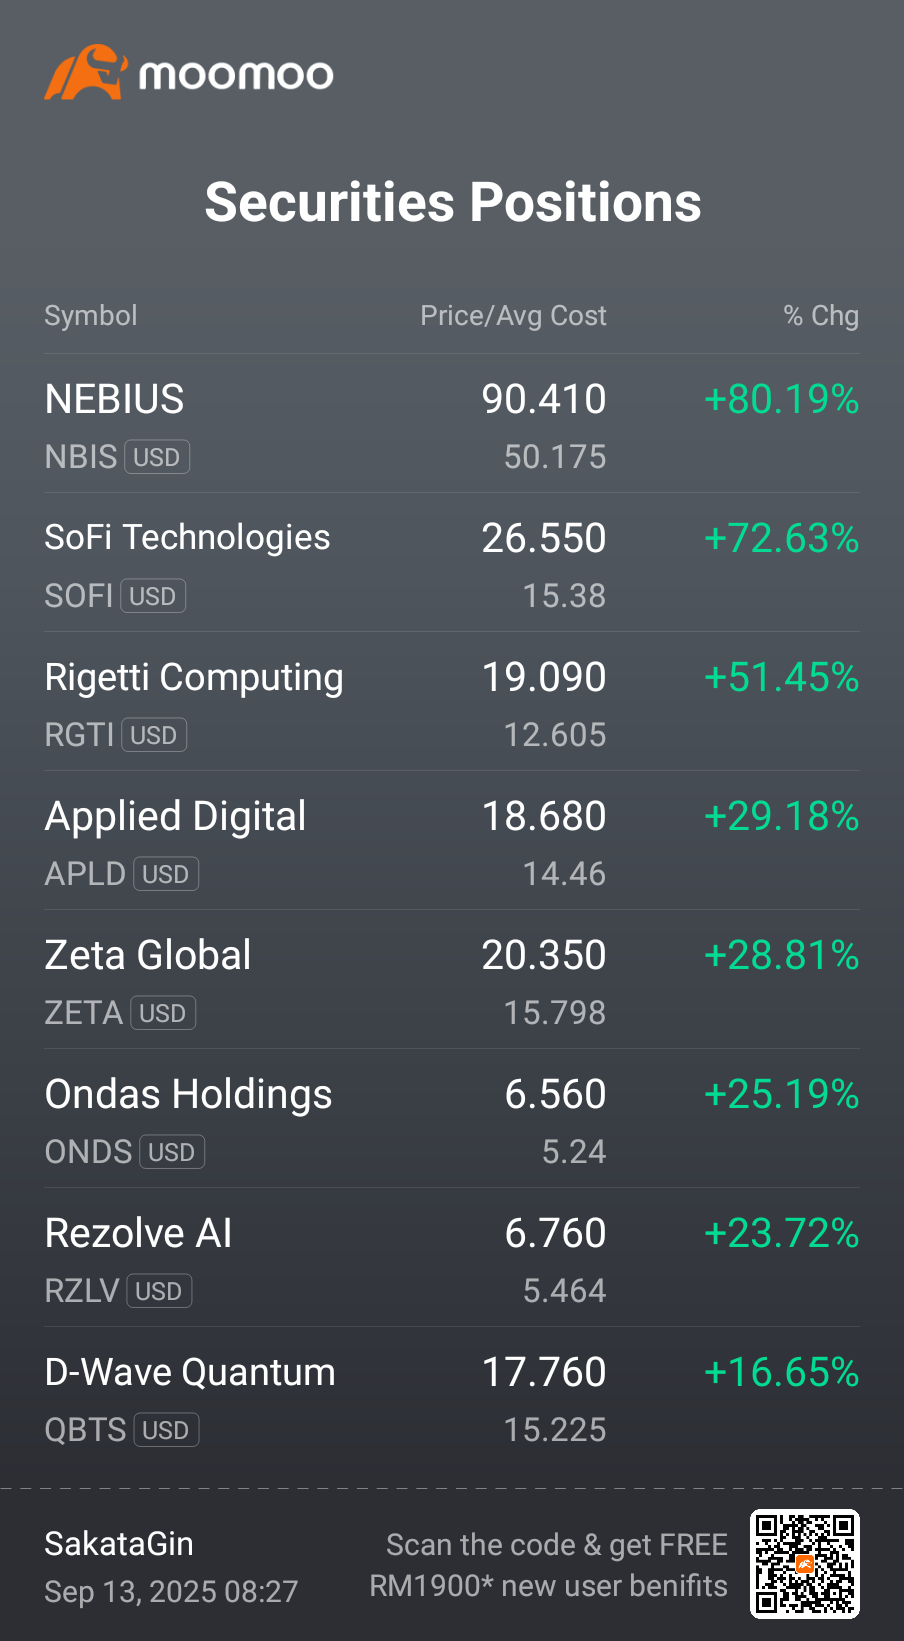This screenshot has height=1641, width=904.
Task: Click the moomoo bull logo icon
Action: (x=86, y=72)
